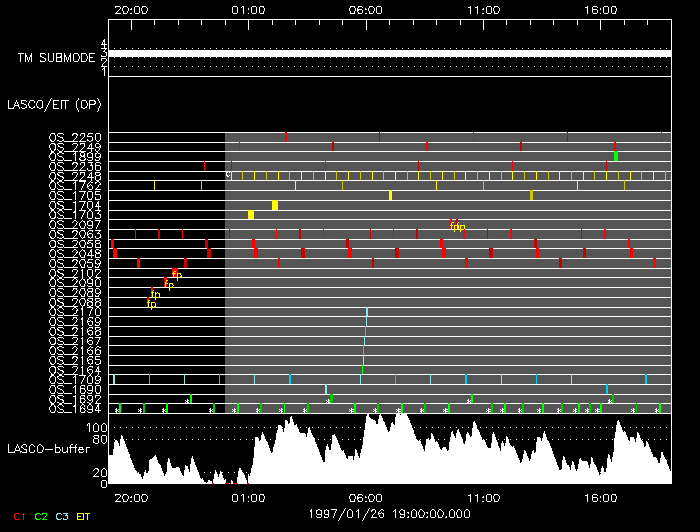Viewport: 700px width, 532px height.
Task: Select the yellow block in the OS_1703 row
Action: point(251,215)
